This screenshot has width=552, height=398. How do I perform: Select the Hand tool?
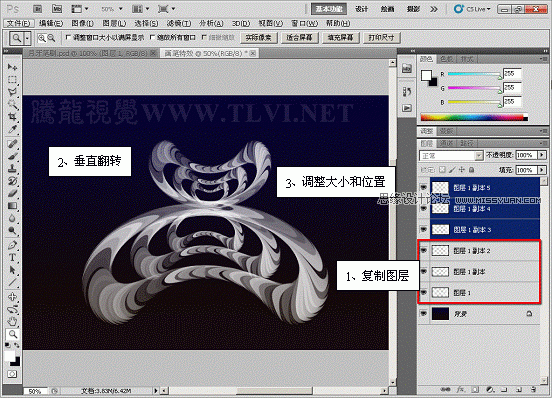point(12,321)
